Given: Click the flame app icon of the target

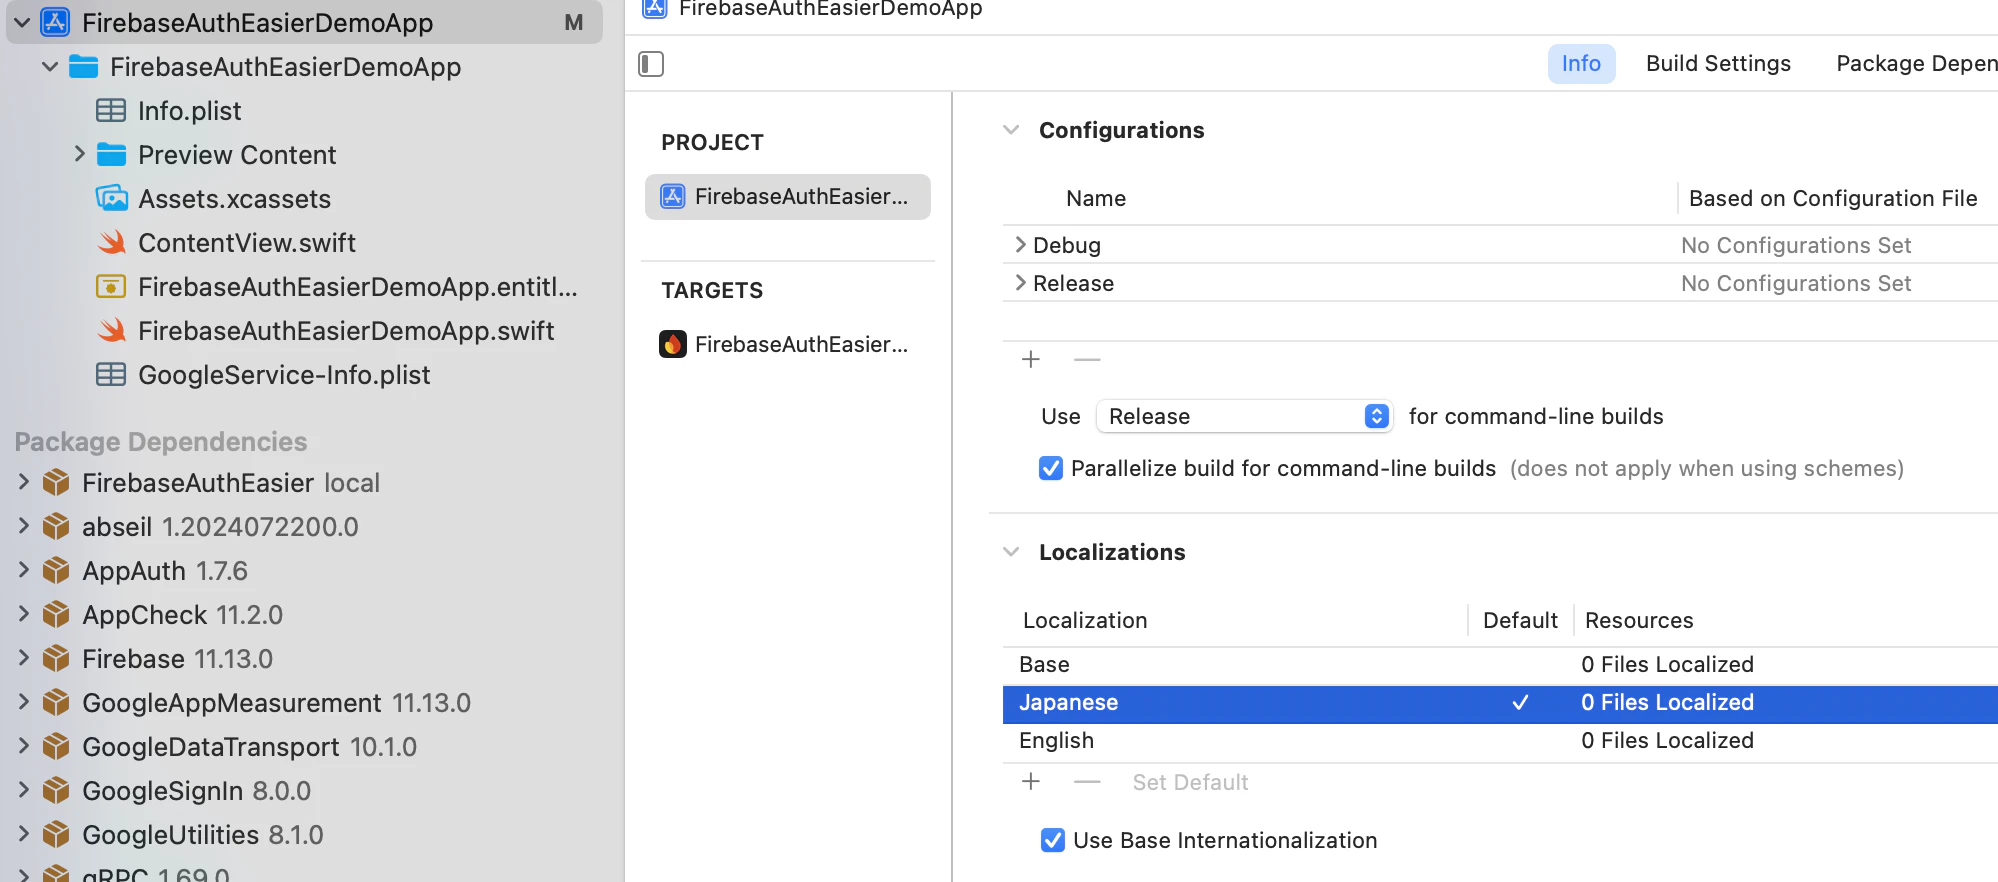Looking at the screenshot, I should pos(673,344).
